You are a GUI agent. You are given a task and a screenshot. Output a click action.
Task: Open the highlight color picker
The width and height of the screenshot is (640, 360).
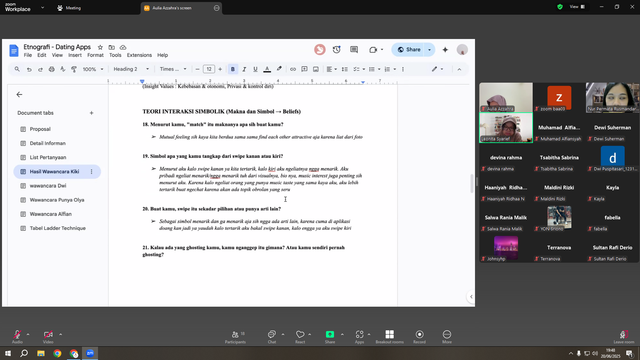(x=279, y=69)
